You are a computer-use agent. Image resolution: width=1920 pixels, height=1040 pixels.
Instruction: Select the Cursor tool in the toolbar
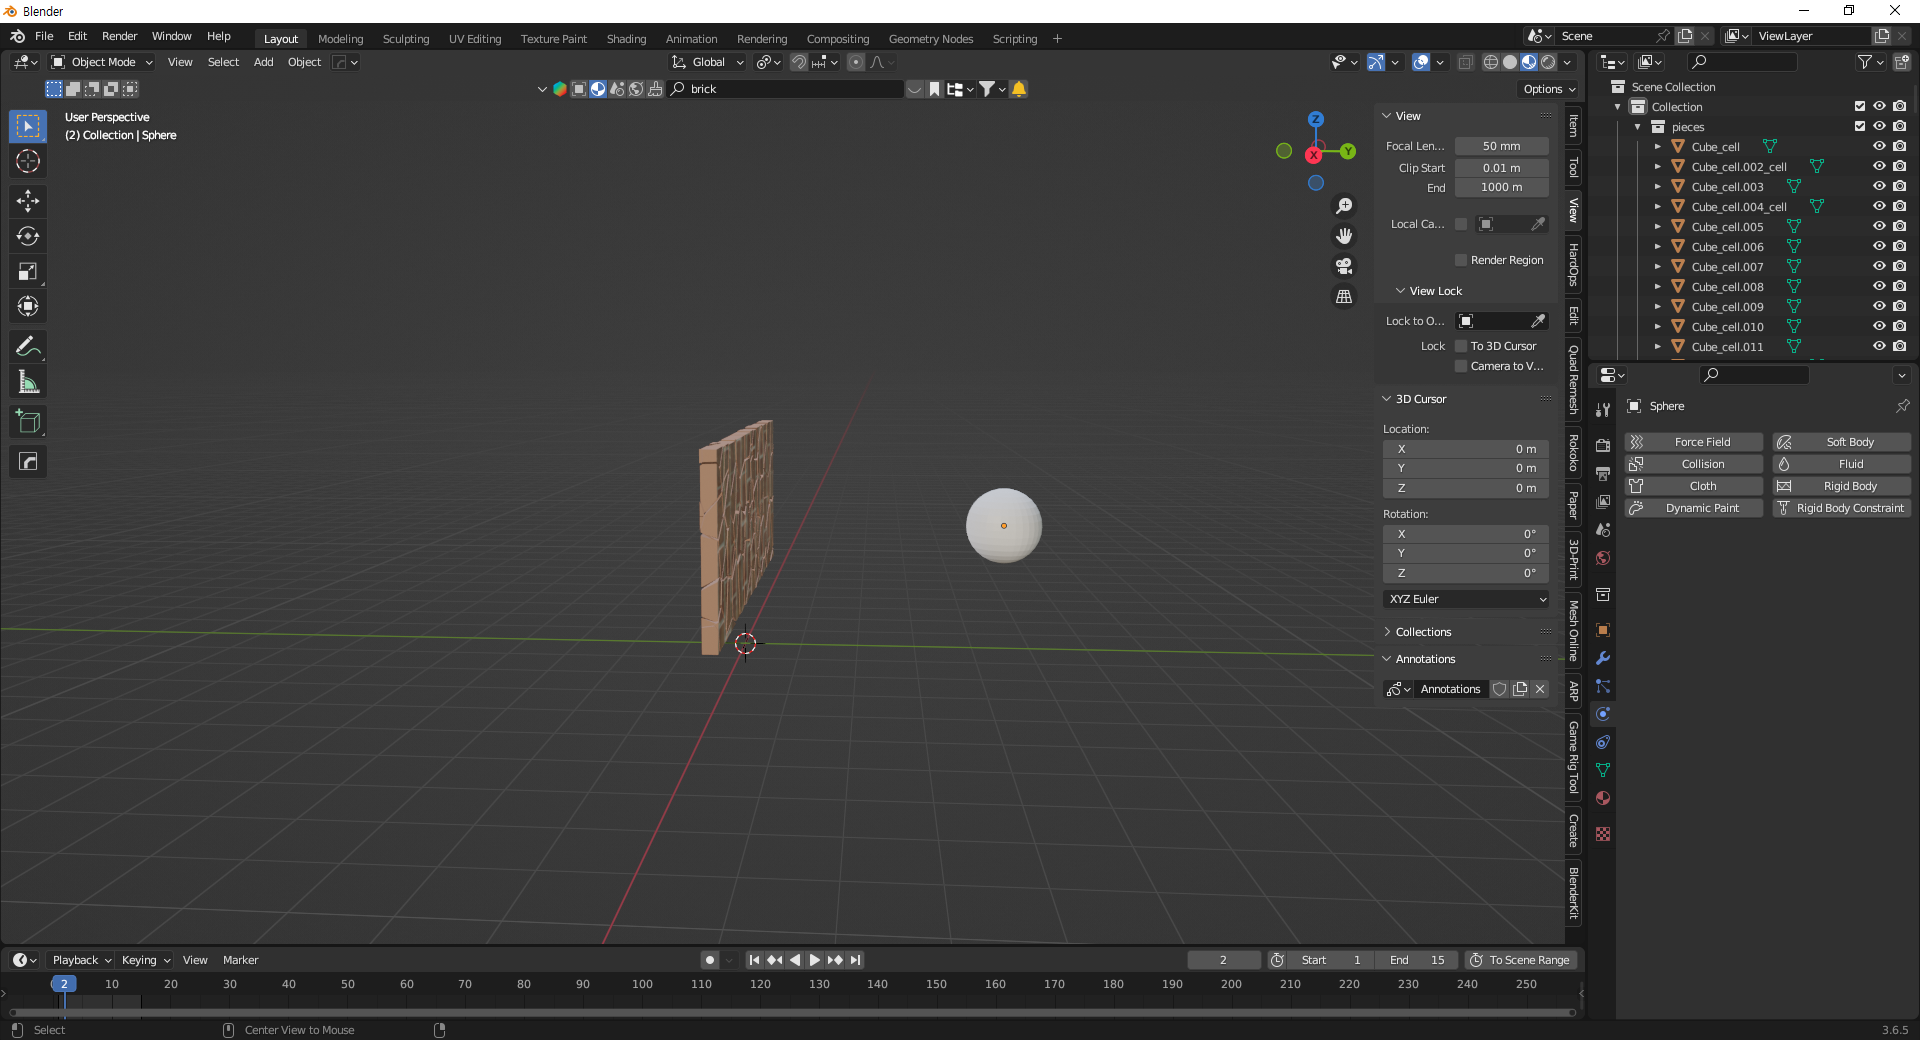[x=28, y=161]
